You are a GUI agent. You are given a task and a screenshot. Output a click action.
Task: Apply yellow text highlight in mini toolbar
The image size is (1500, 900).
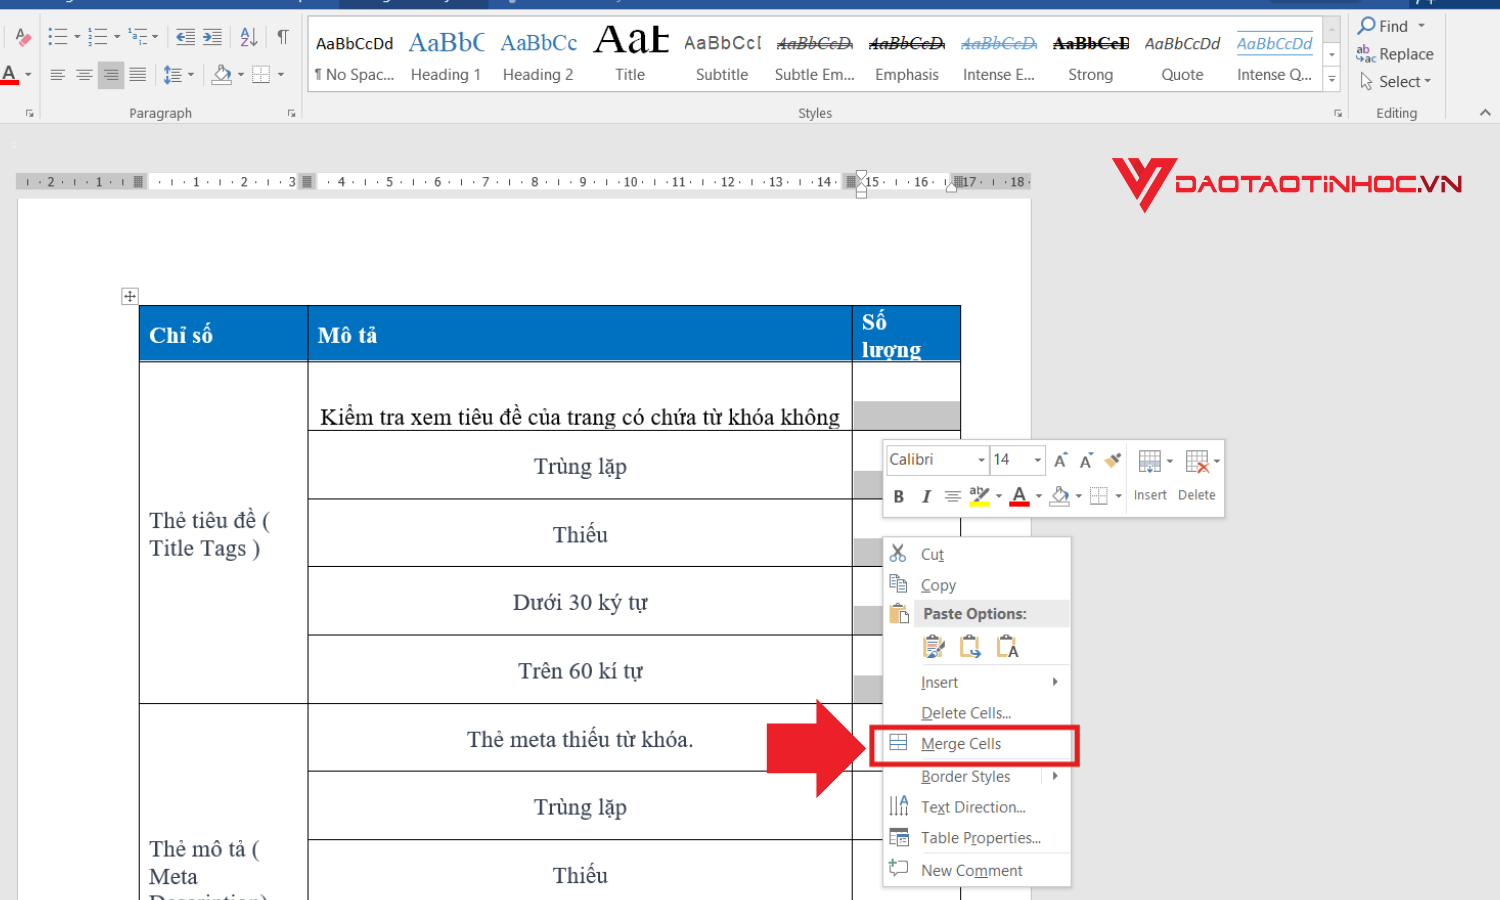(x=979, y=496)
